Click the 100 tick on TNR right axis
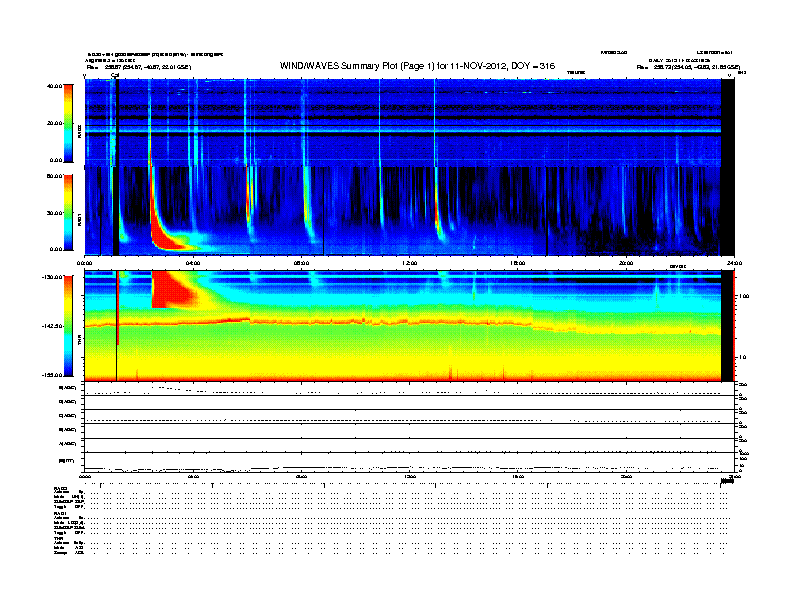792x612 pixels. point(744,296)
